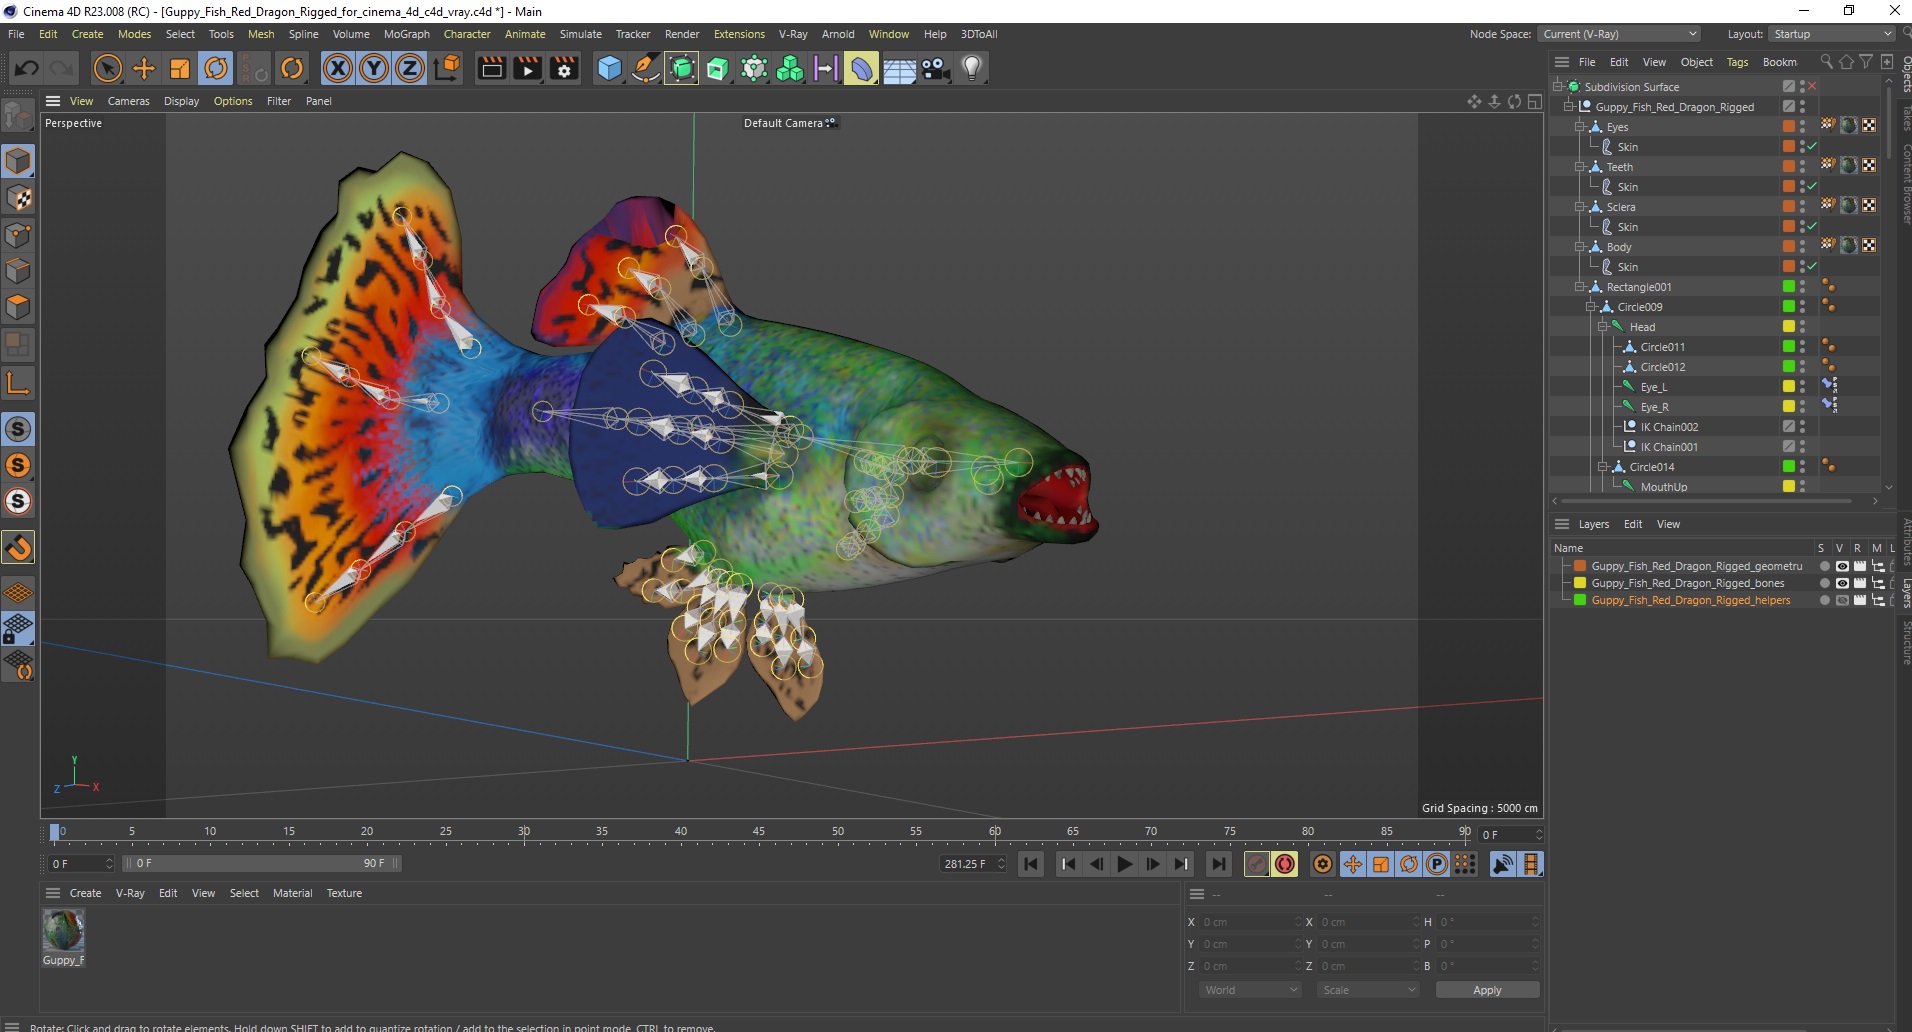Click the yellow layer swatch of Head
The height and width of the screenshot is (1032, 1912).
(x=1789, y=326)
